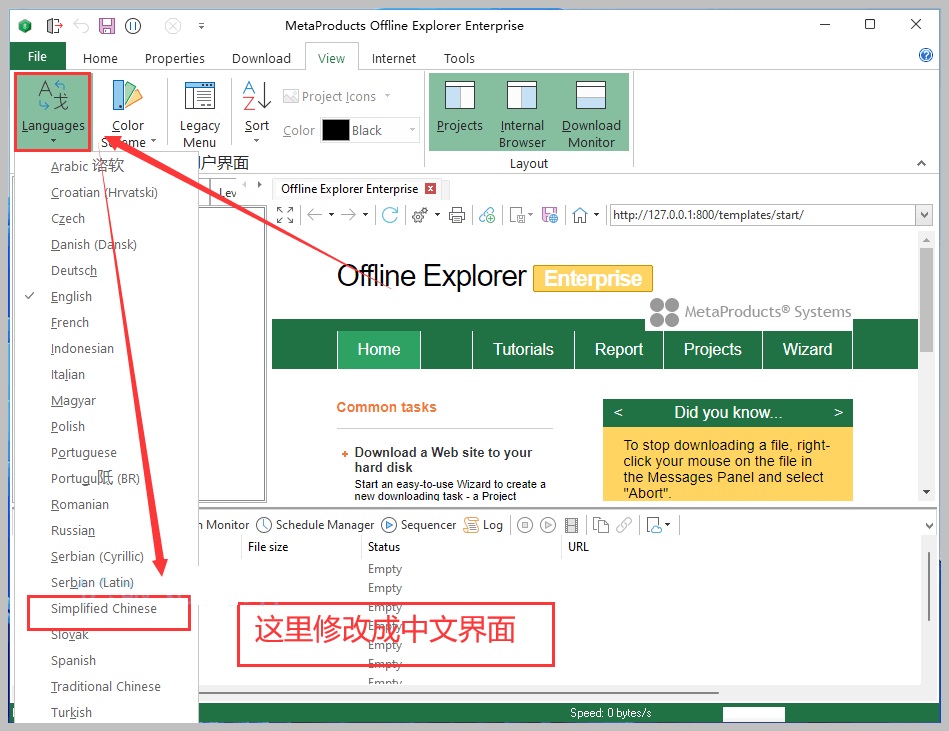Open the Black color dropdown
949x731 pixels.
(x=412, y=130)
